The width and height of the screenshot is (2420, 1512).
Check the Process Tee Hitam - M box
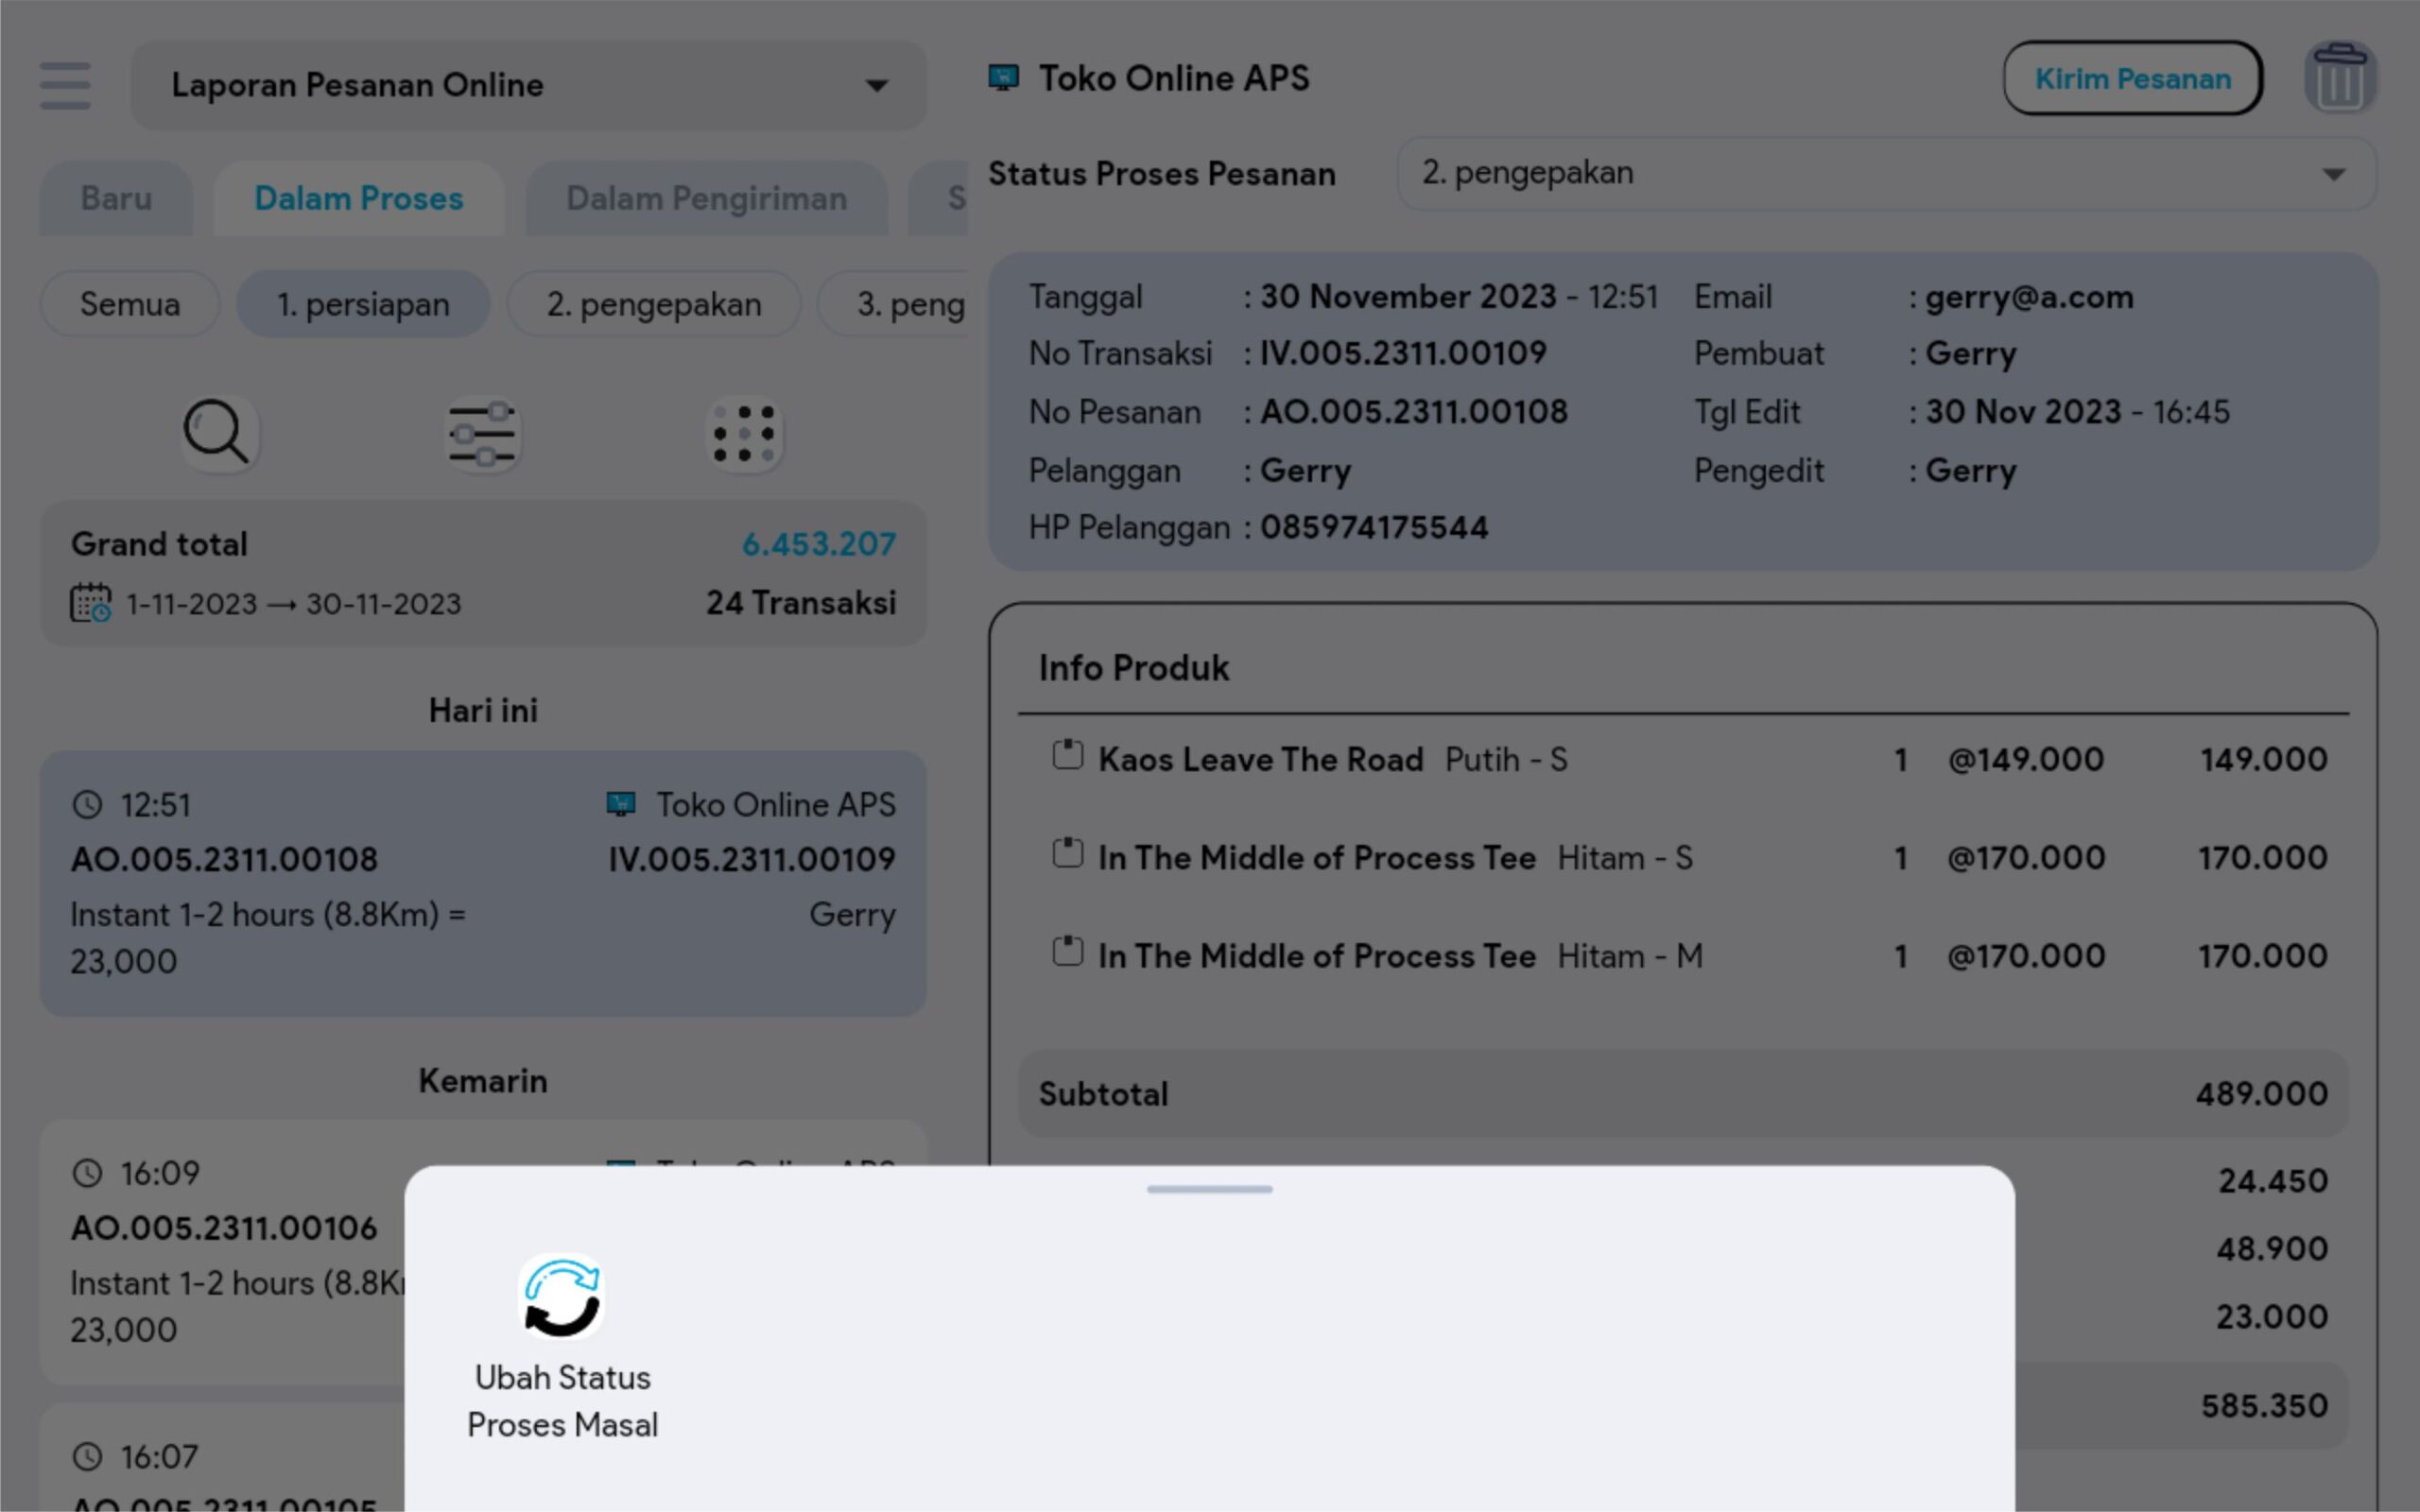tap(1067, 951)
